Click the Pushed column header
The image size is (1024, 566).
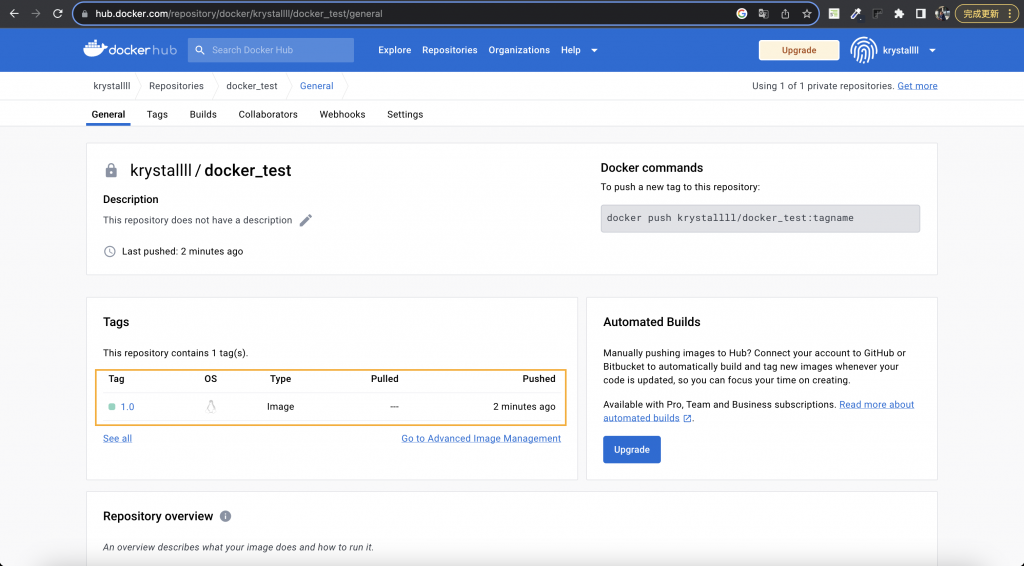click(539, 379)
